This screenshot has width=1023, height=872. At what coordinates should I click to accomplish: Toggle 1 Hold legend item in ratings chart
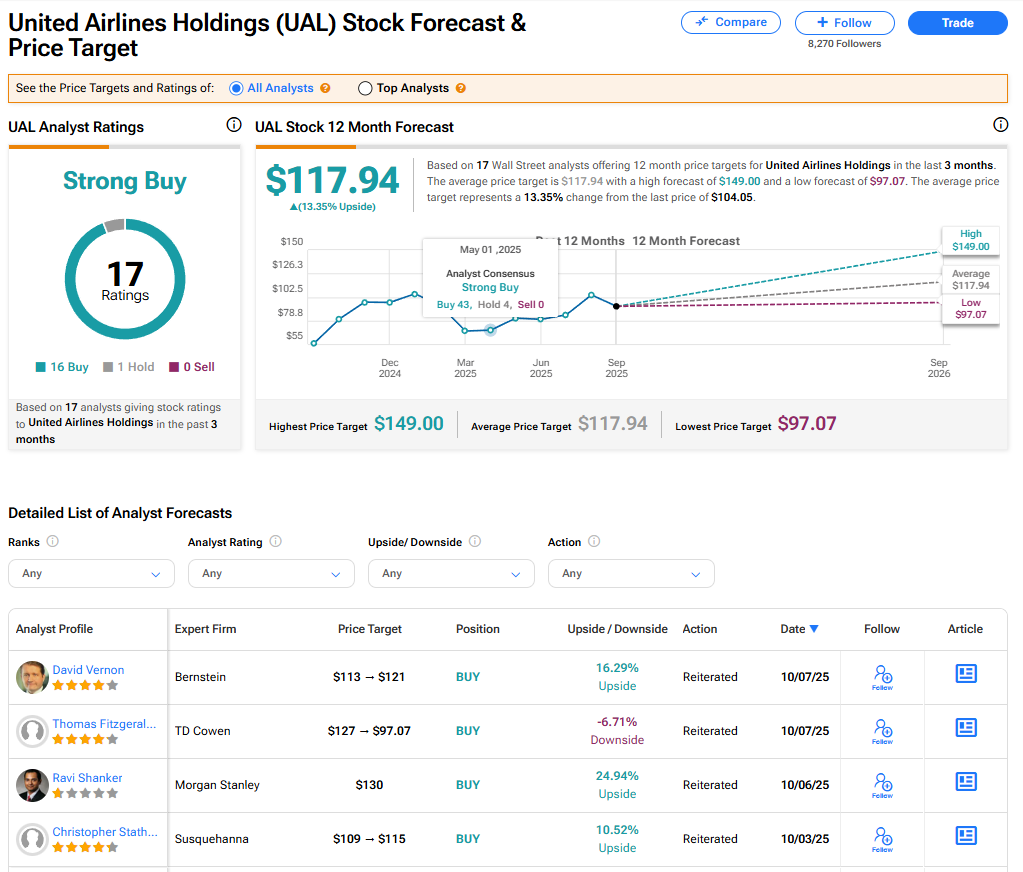[x=129, y=367]
